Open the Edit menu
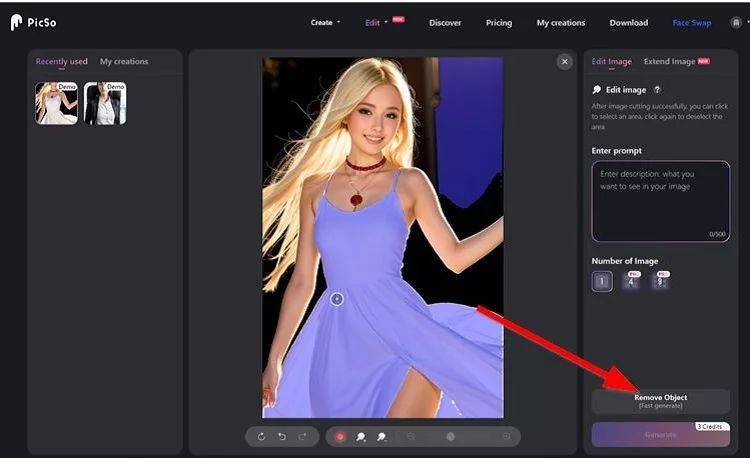This screenshot has width=750, height=458. coord(376,22)
